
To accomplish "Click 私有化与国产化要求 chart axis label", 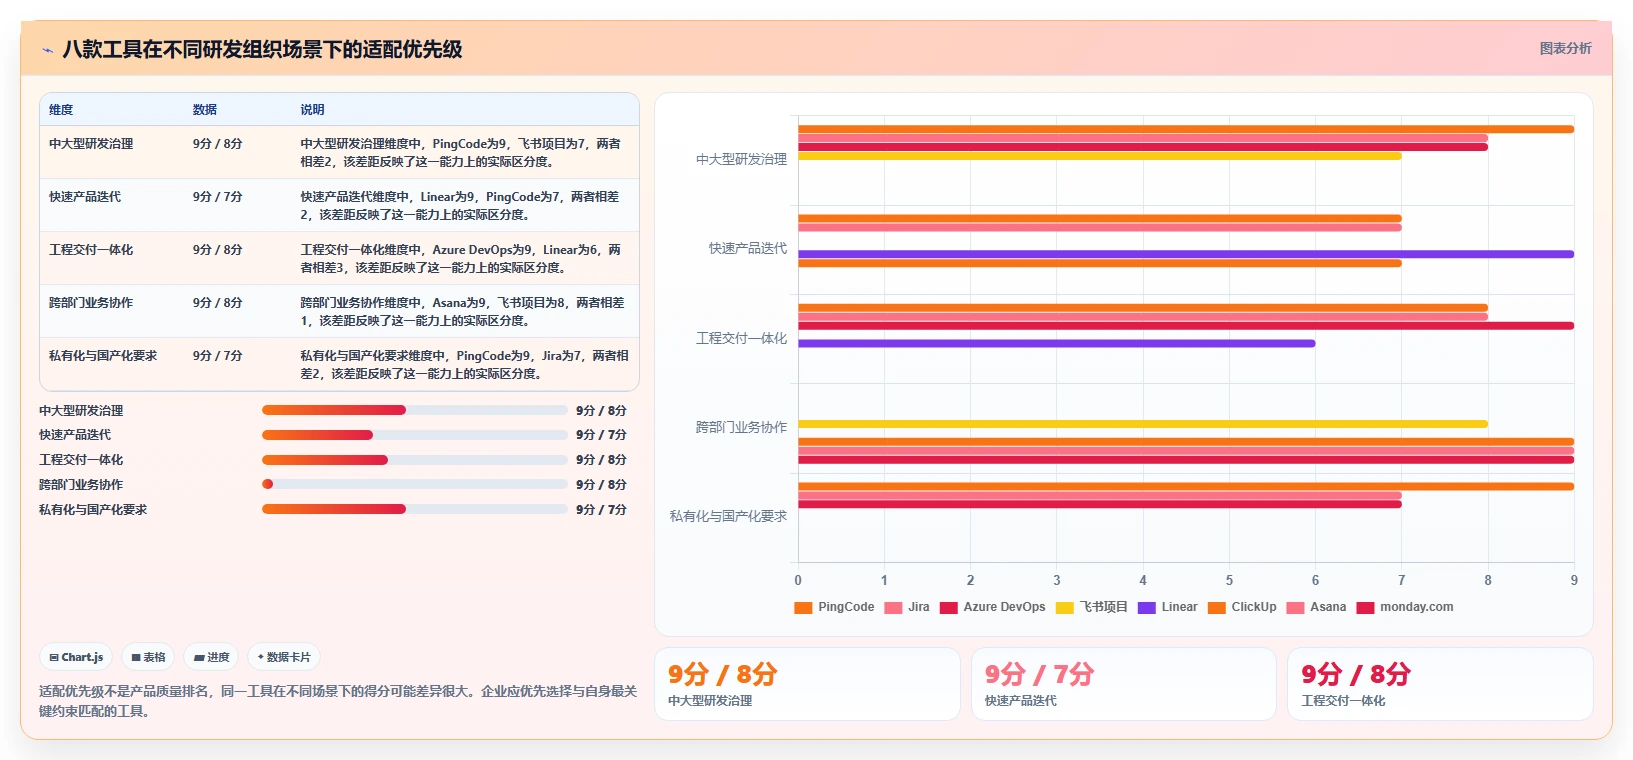I will [x=728, y=516].
